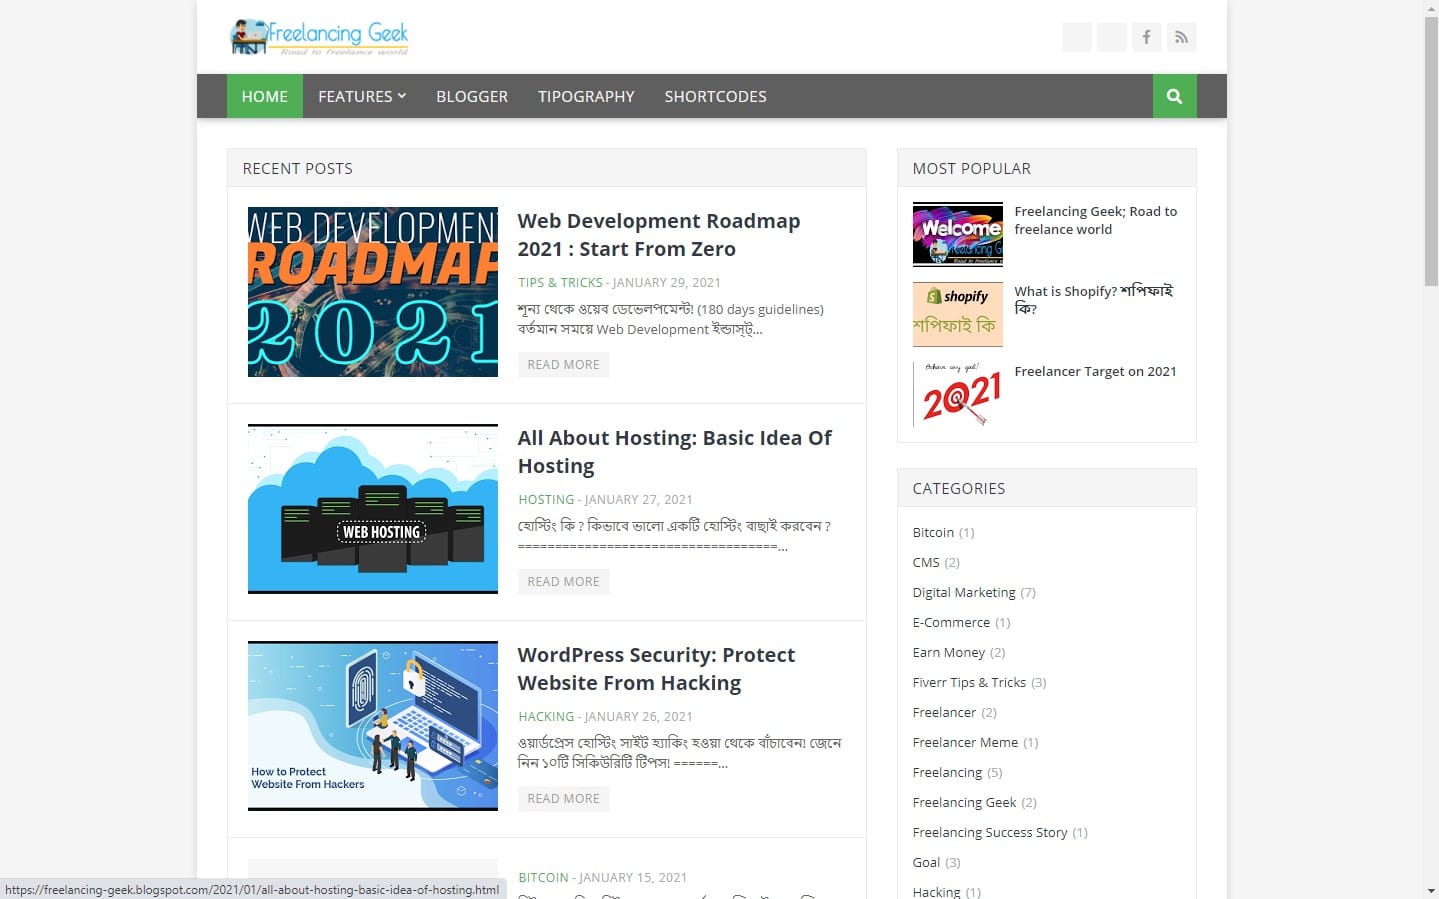Open the Bitcoin category in sidebar
1439x899 pixels.
click(x=933, y=533)
